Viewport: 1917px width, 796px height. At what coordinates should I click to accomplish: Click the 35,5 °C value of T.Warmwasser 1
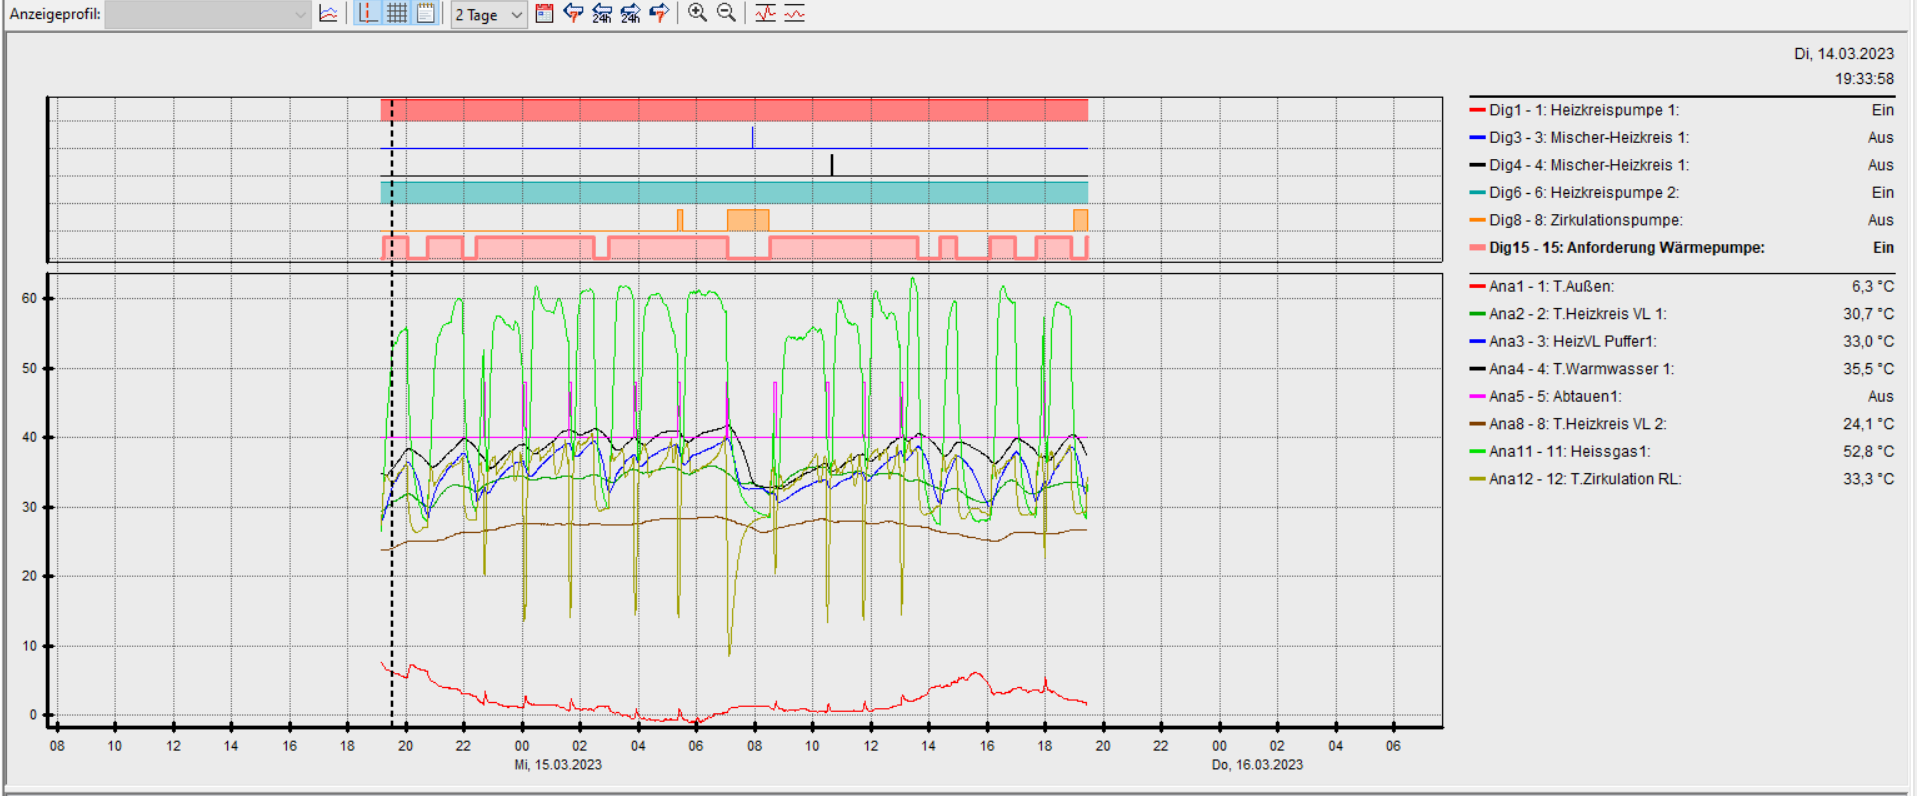(1868, 369)
